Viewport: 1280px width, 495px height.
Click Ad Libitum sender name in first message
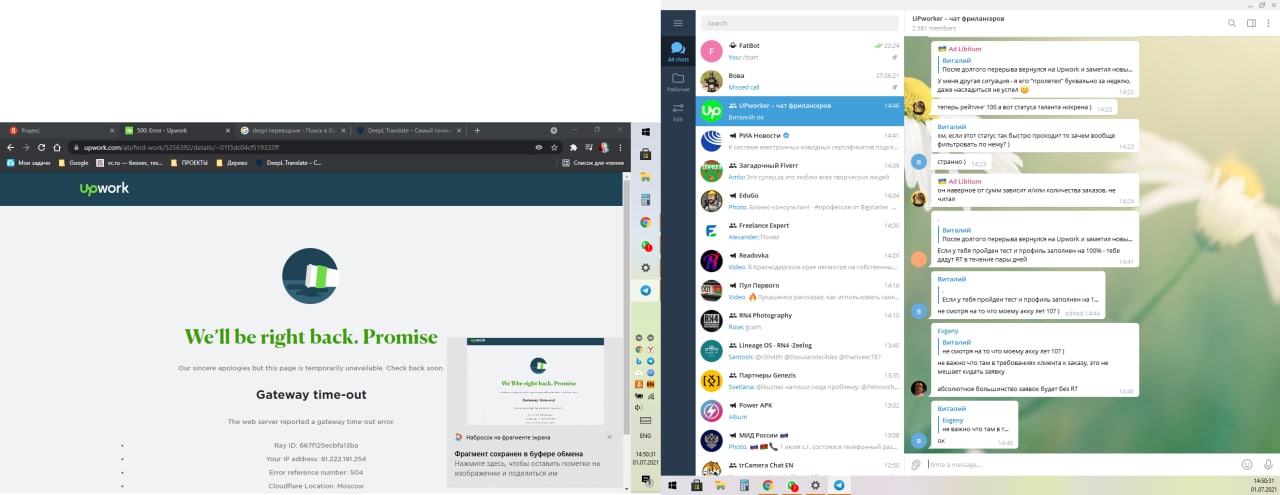964,48
